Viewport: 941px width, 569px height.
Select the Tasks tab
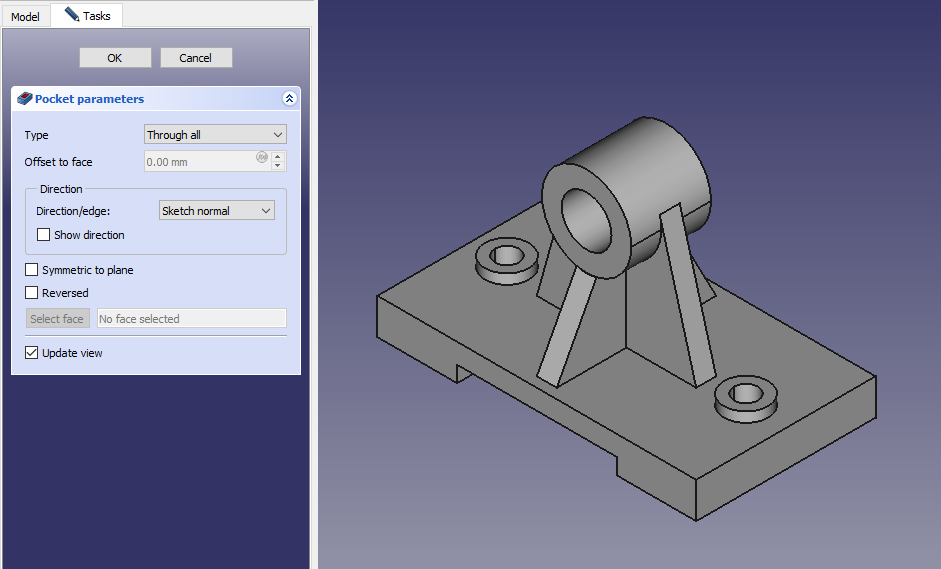coord(87,16)
